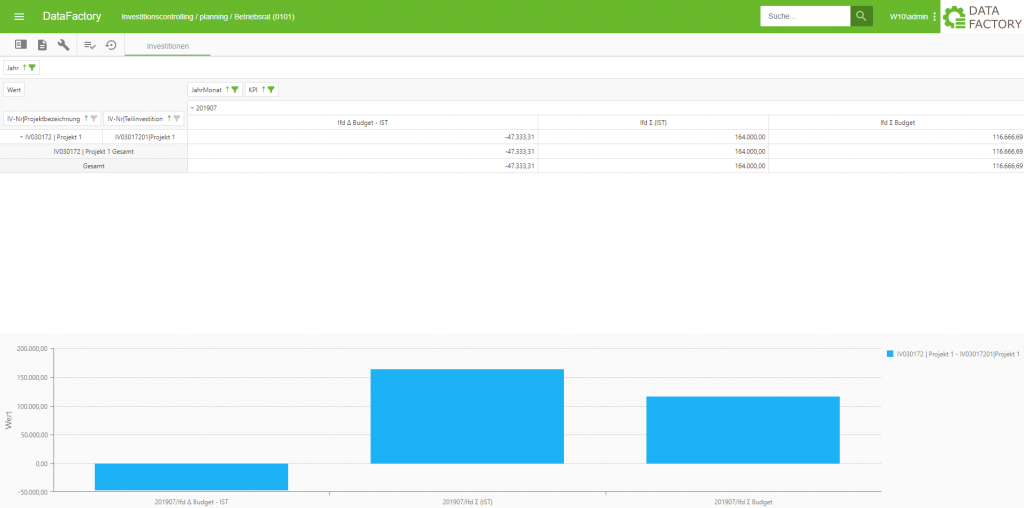Collapse the IV030172 | Projekt 1 row
The image size is (1024, 508).
pos(21,137)
